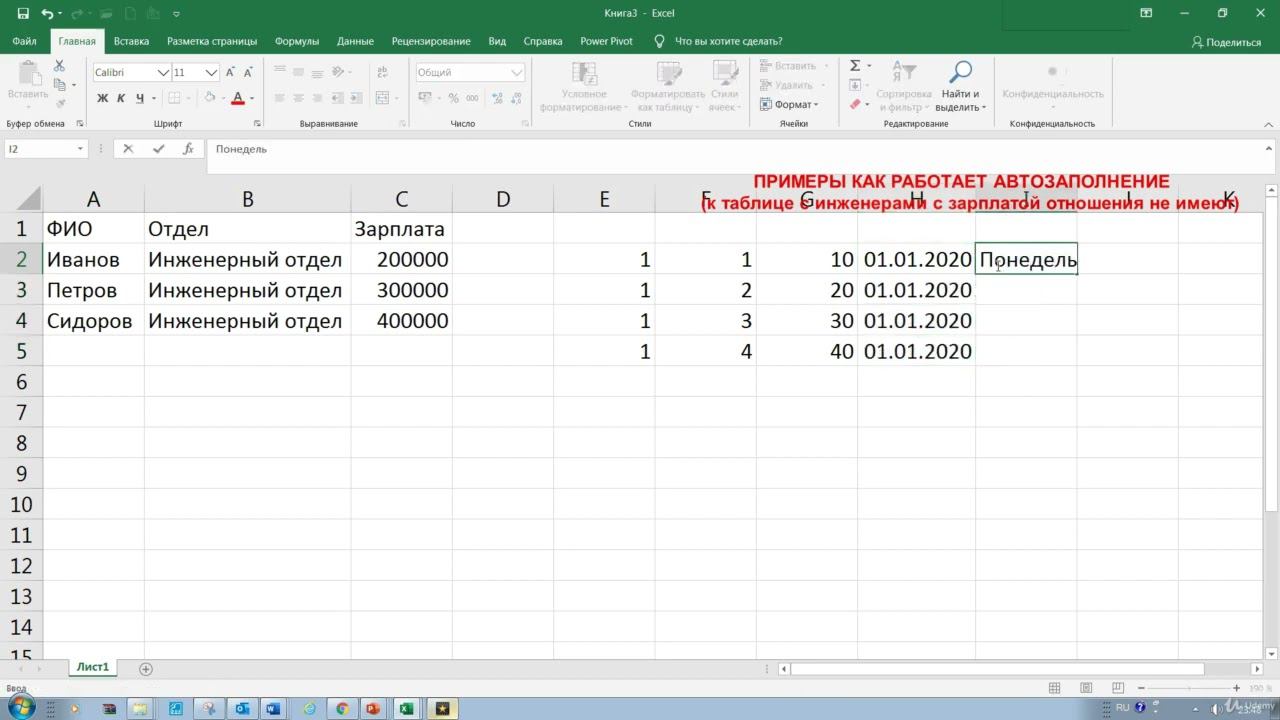Image resolution: width=1280 pixels, height=720 pixels.
Task: Toggle italic К formatting
Action: pos(121,98)
